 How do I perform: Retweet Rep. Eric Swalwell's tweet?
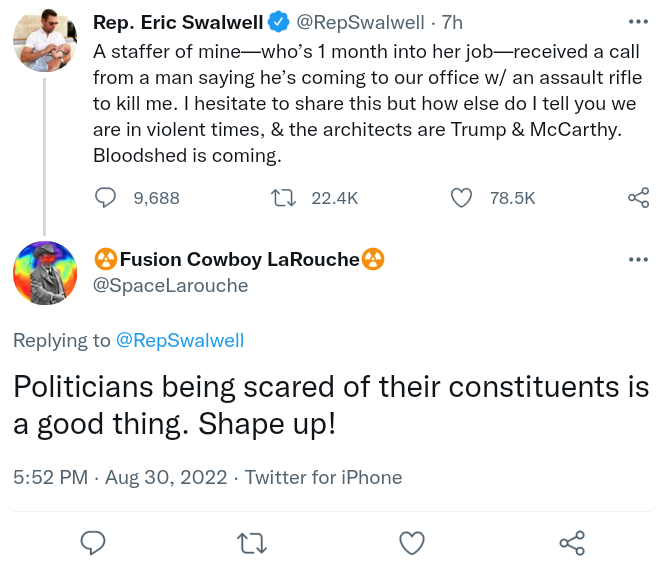(284, 198)
